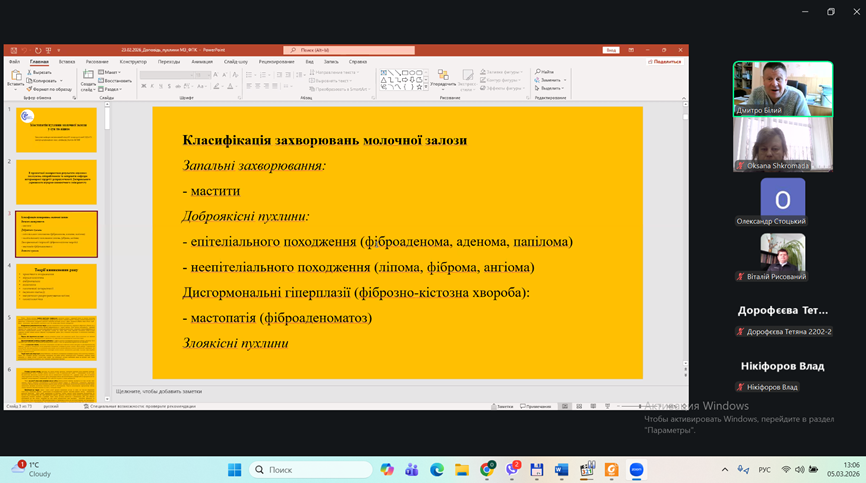Expand the Section (Раздел) dropdown
The image size is (866, 483).
click(111, 89)
